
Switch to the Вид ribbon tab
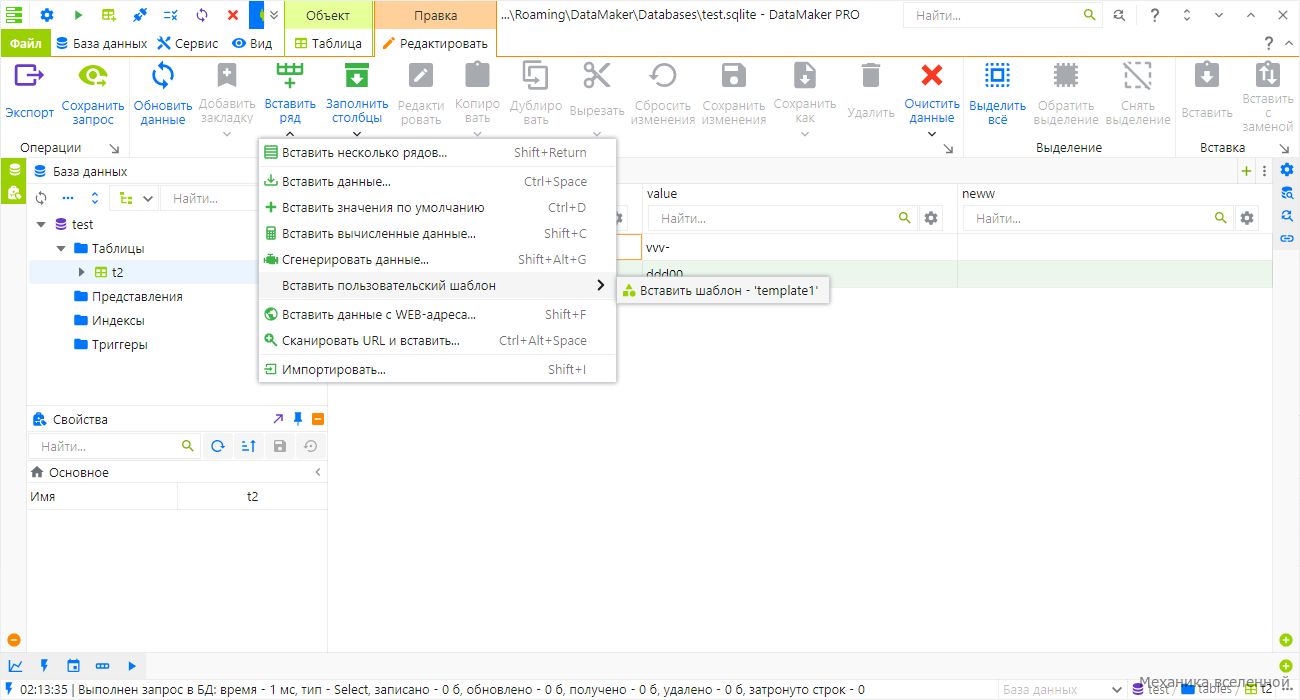251,44
